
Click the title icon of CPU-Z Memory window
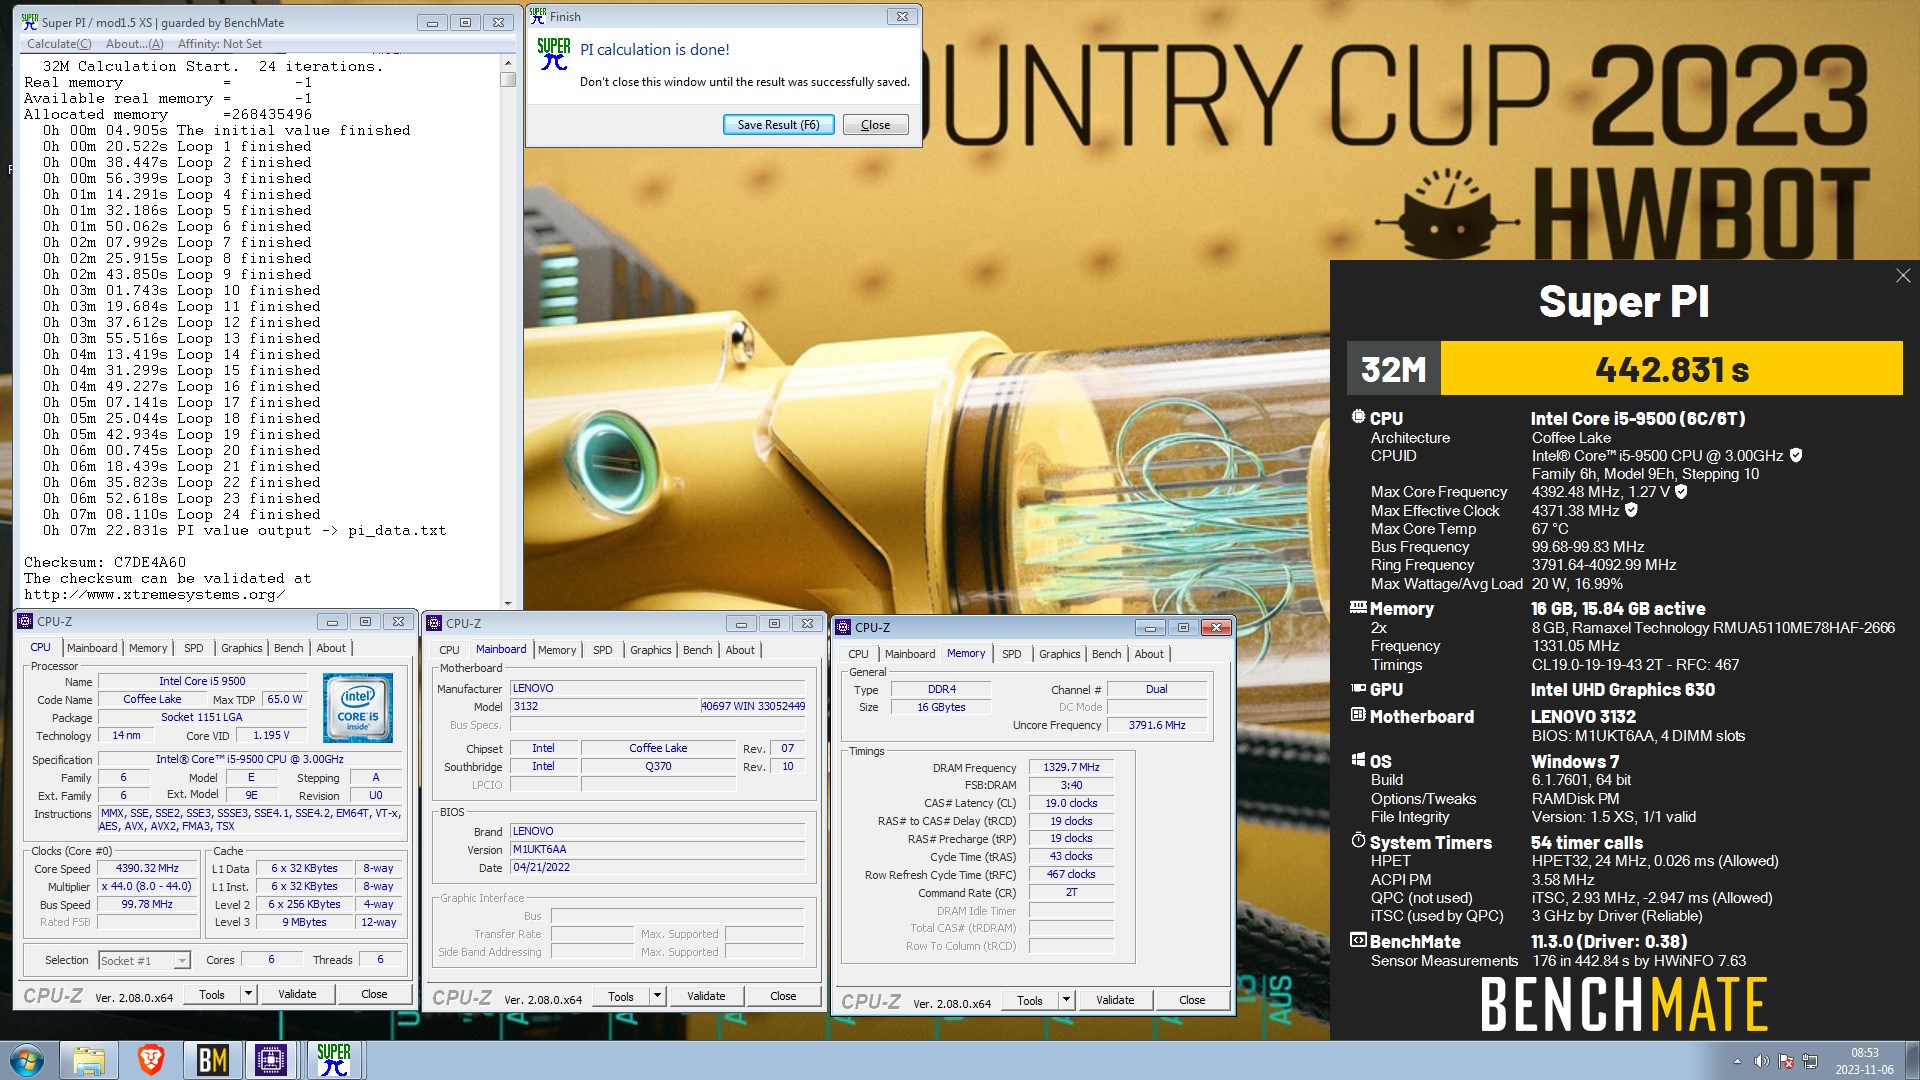click(x=843, y=627)
